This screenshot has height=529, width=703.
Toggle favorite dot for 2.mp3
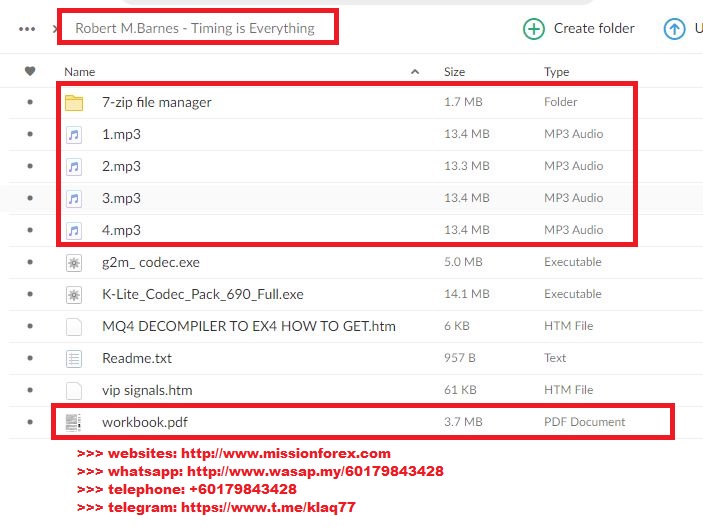pos(30,166)
